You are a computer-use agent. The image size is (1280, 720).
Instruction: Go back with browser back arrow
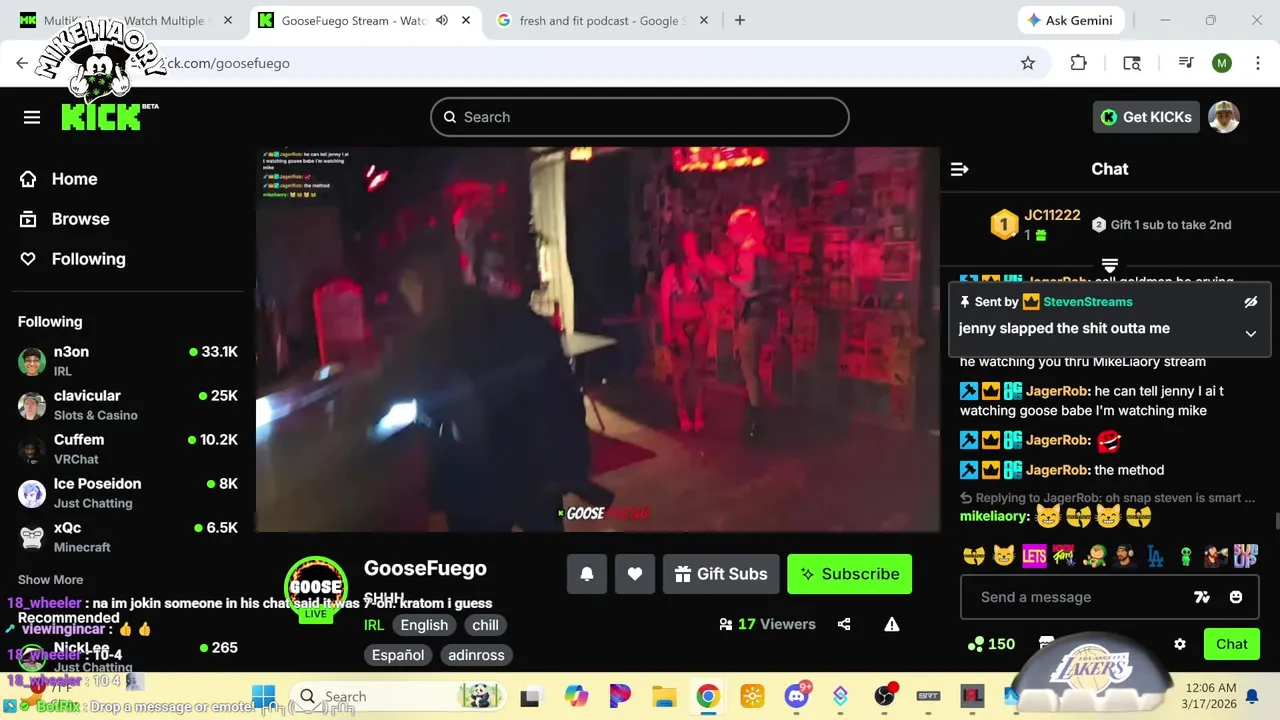point(22,63)
